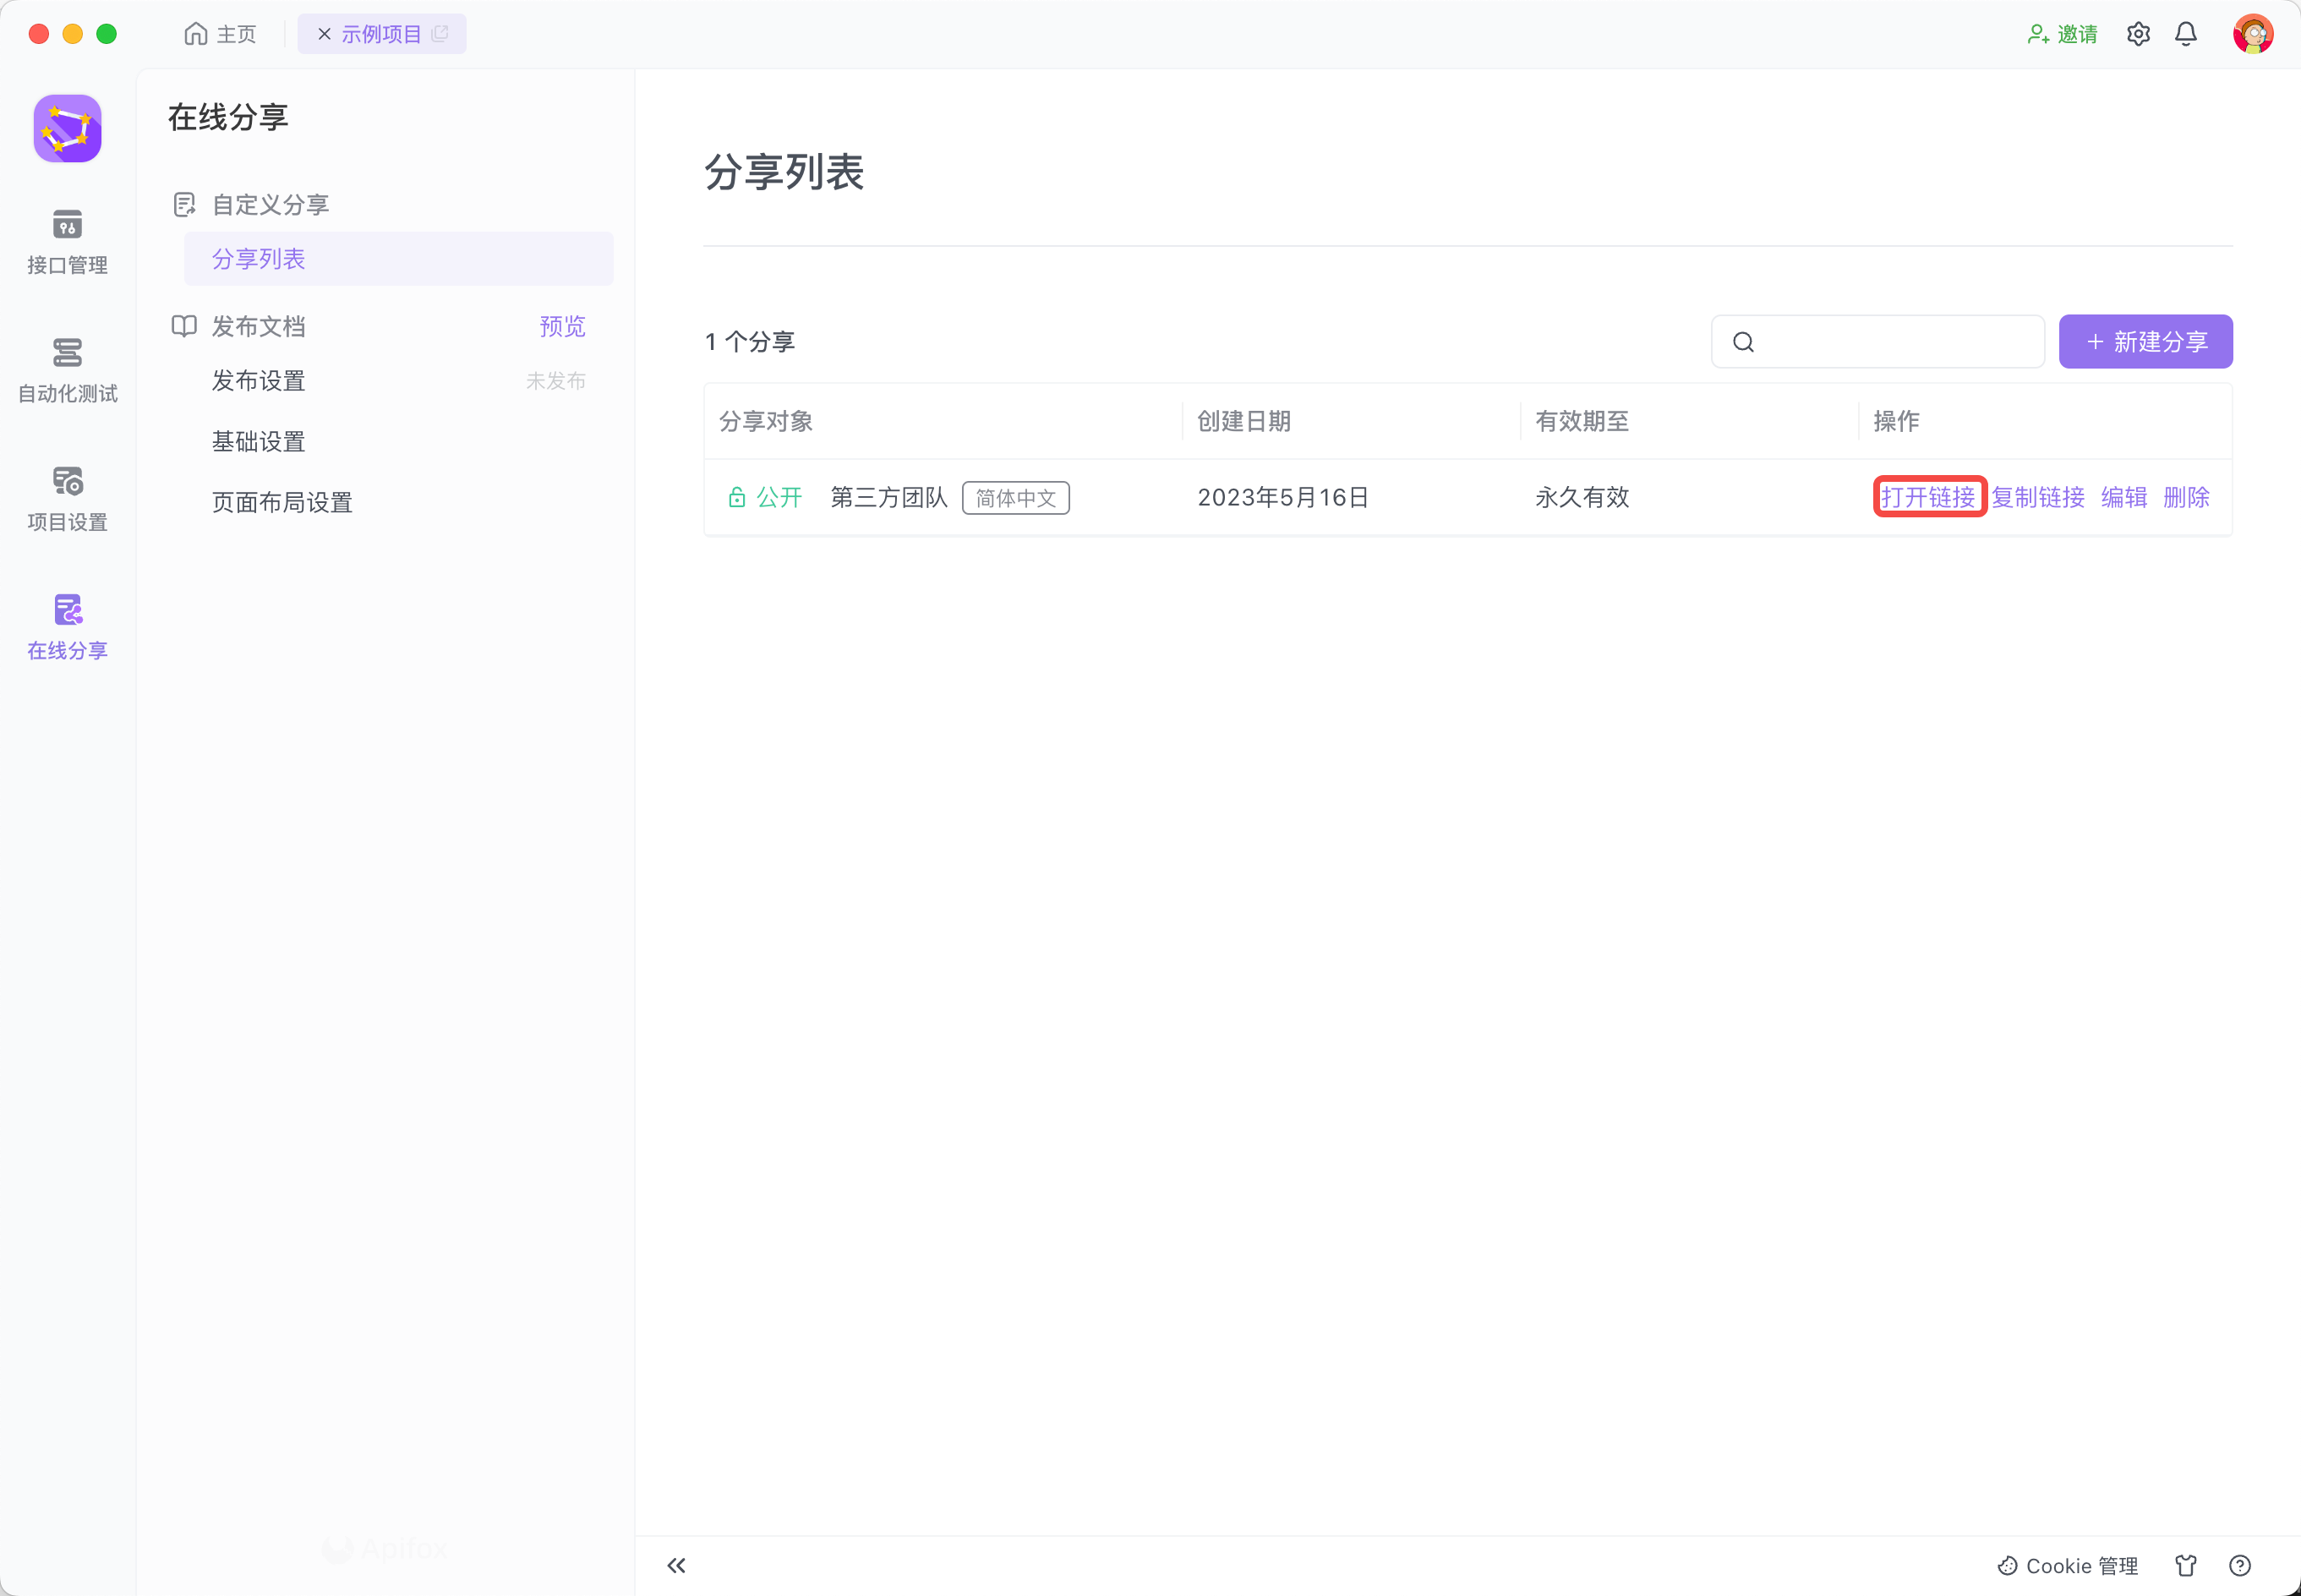The width and height of the screenshot is (2301, 1596).
Task: Click the 新建分享 button
Action: pyautogui.click(x=2145, y=341)
